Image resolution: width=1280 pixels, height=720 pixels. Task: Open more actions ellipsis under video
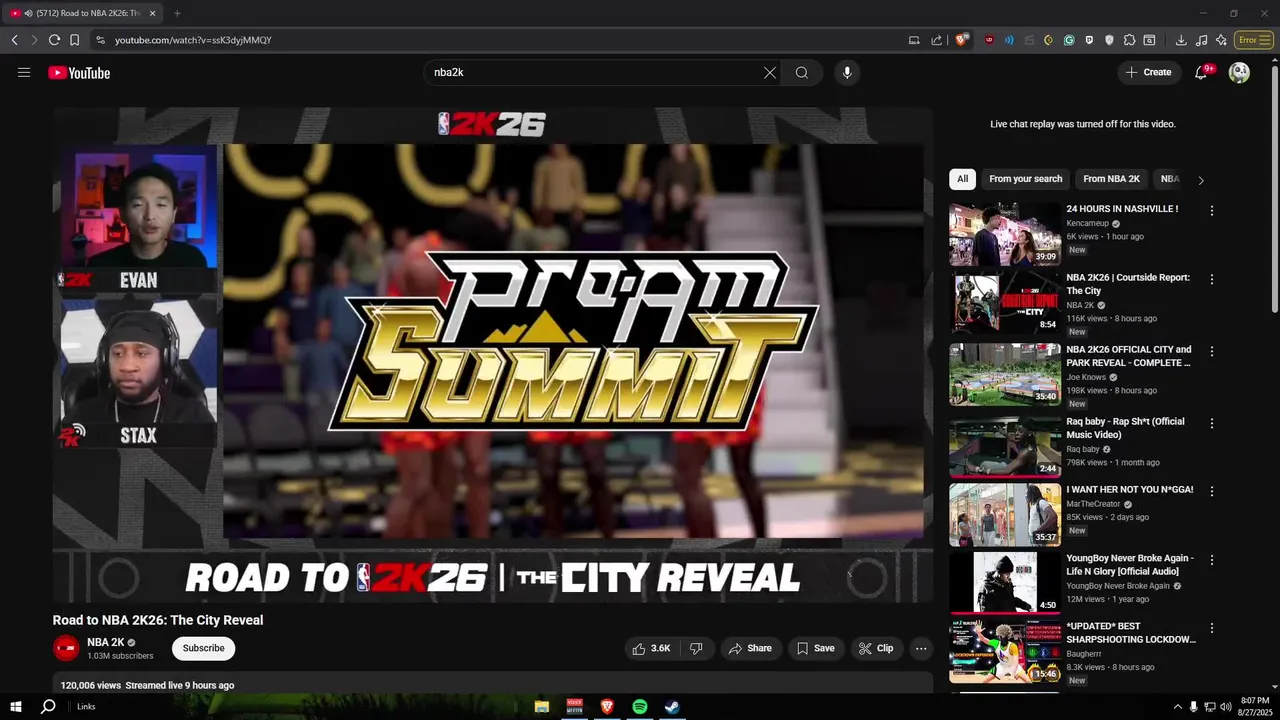coord(921,648)
